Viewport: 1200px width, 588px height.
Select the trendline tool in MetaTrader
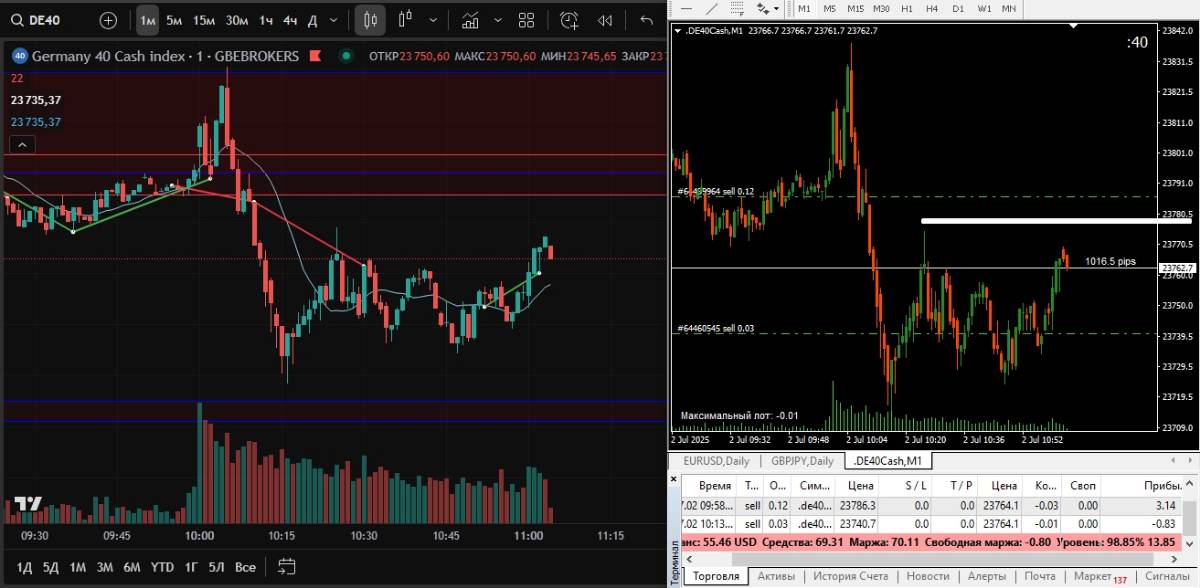(713, 8)
